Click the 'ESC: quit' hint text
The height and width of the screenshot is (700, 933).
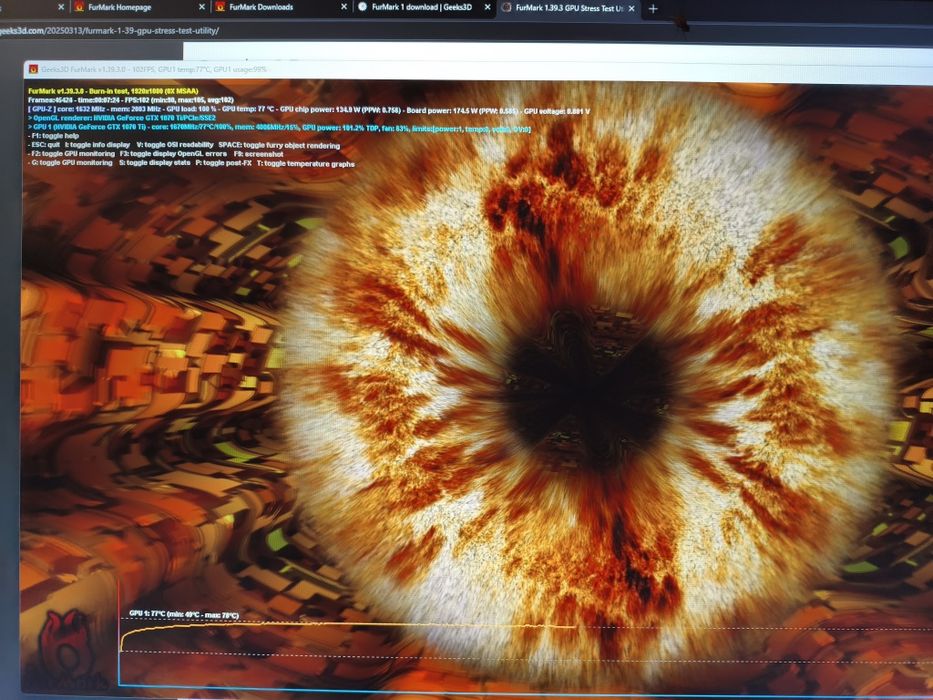click(44, 145)
